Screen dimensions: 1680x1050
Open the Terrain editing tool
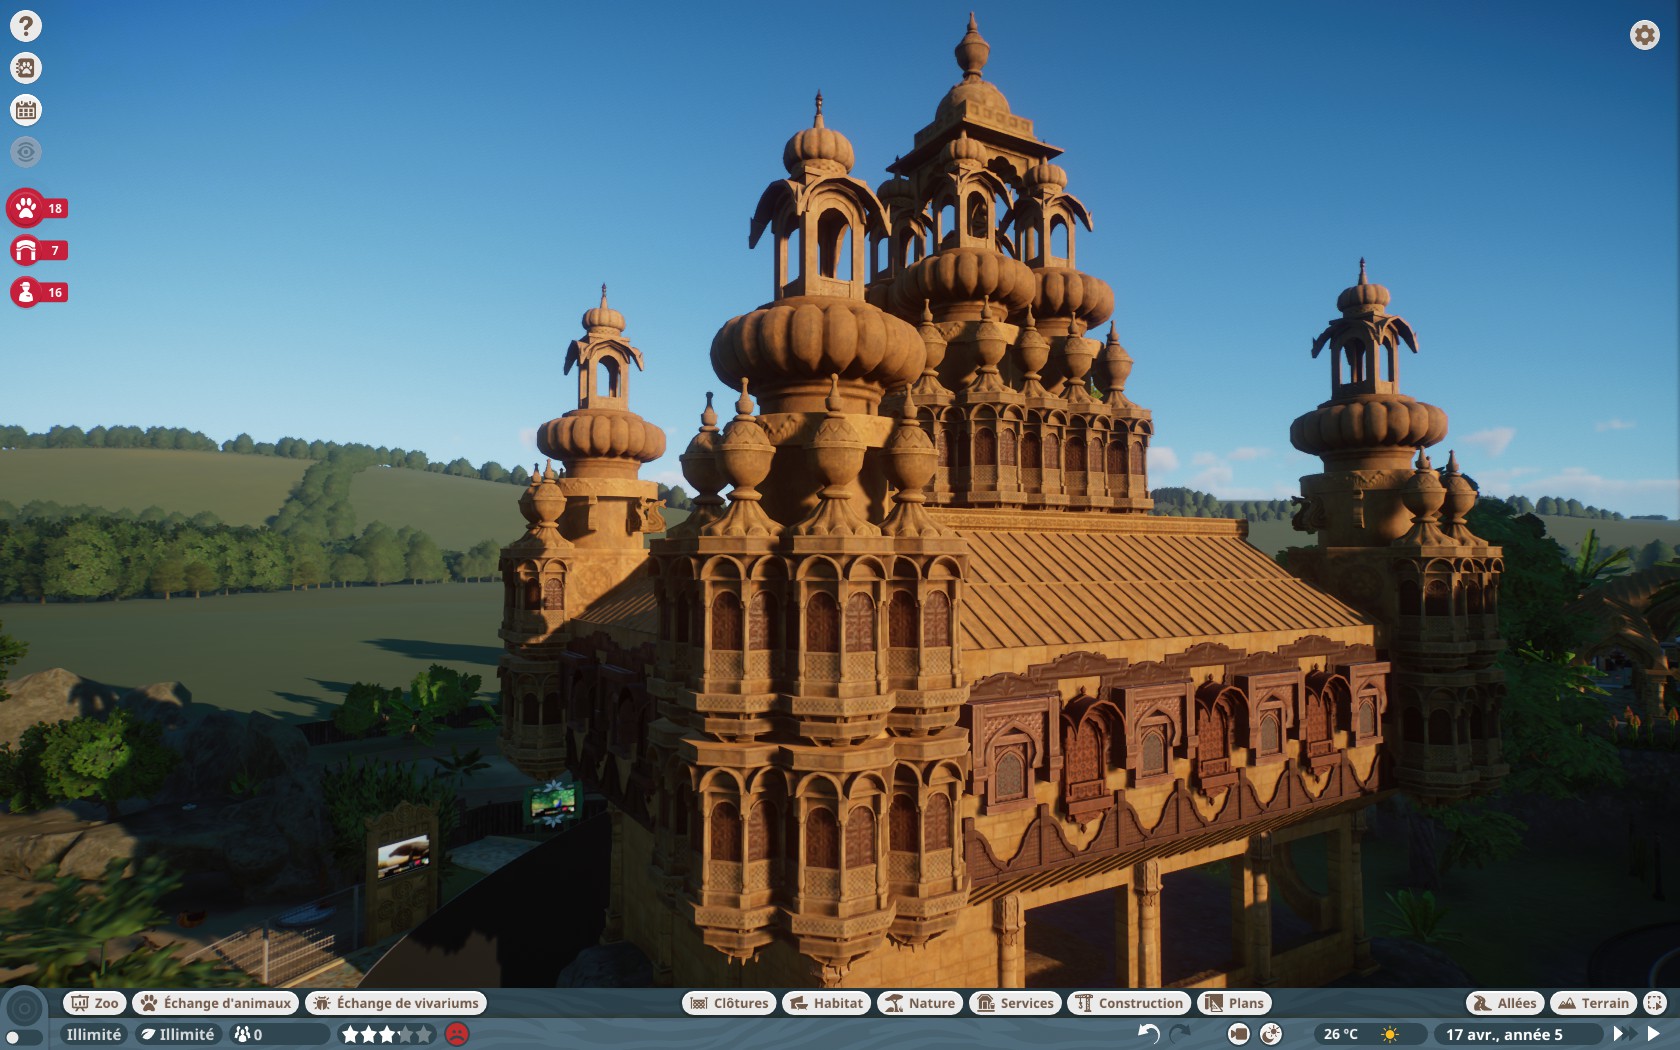(1594, 1003)
